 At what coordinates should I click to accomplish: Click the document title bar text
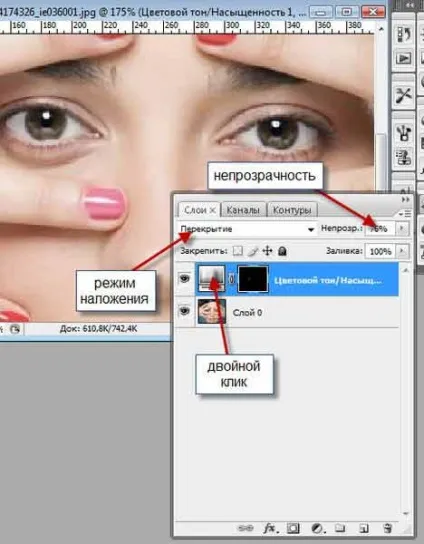[x=153, y=12]
